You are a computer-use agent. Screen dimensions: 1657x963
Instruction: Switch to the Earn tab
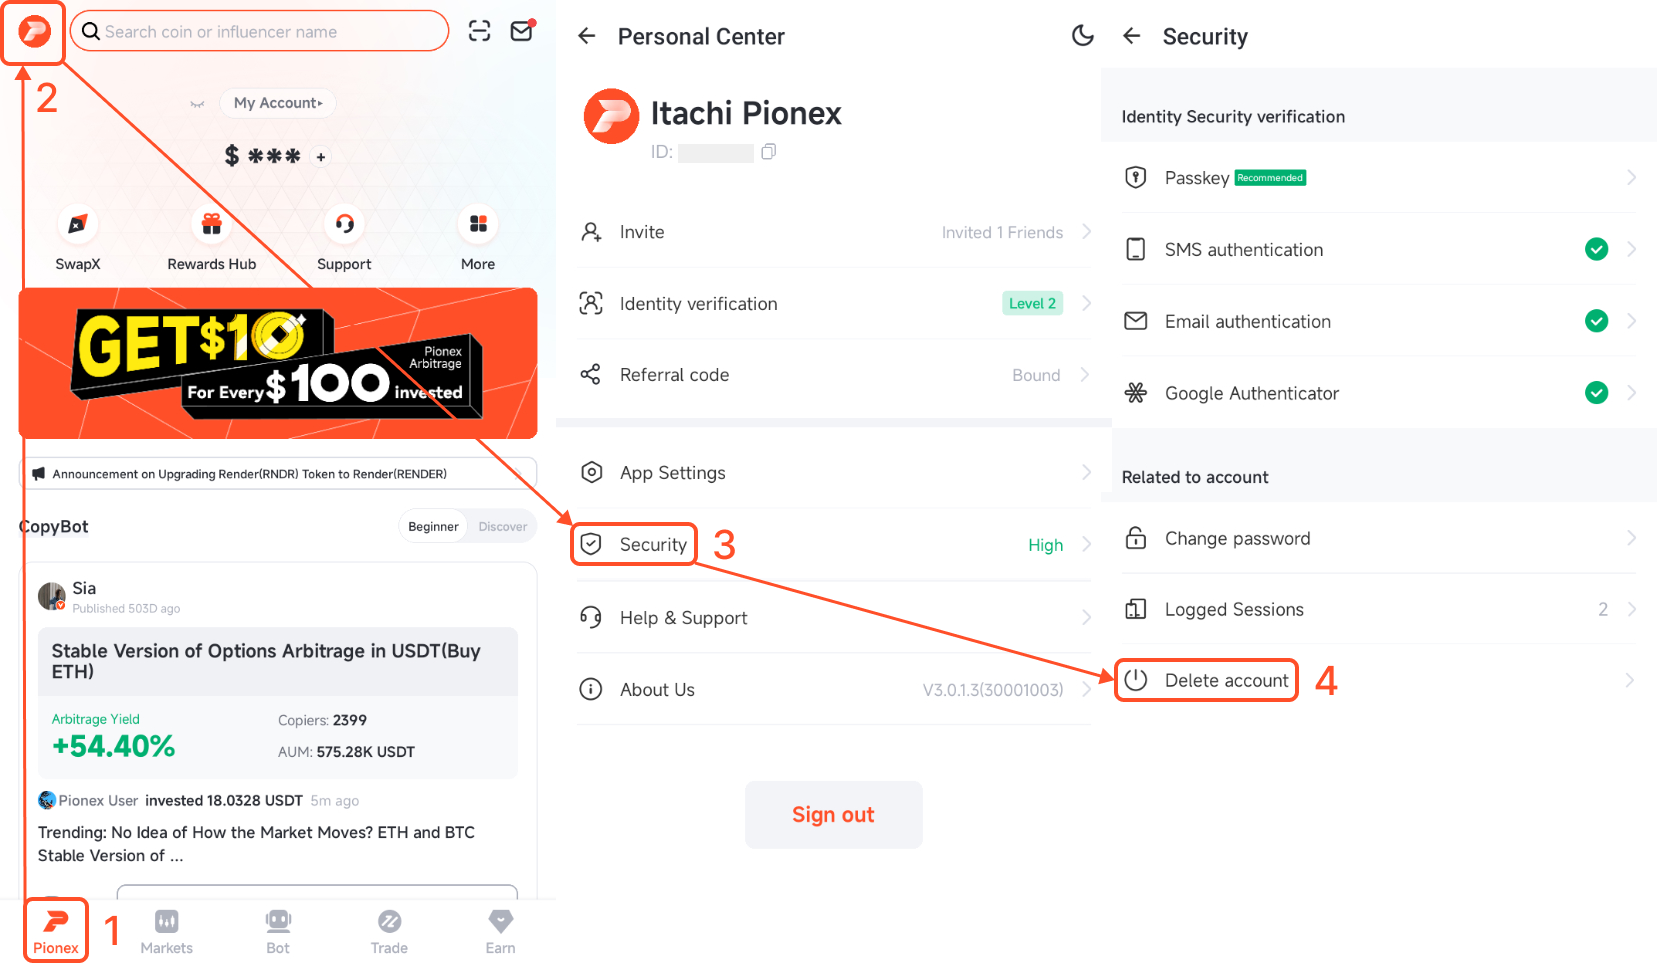point(500,931)
